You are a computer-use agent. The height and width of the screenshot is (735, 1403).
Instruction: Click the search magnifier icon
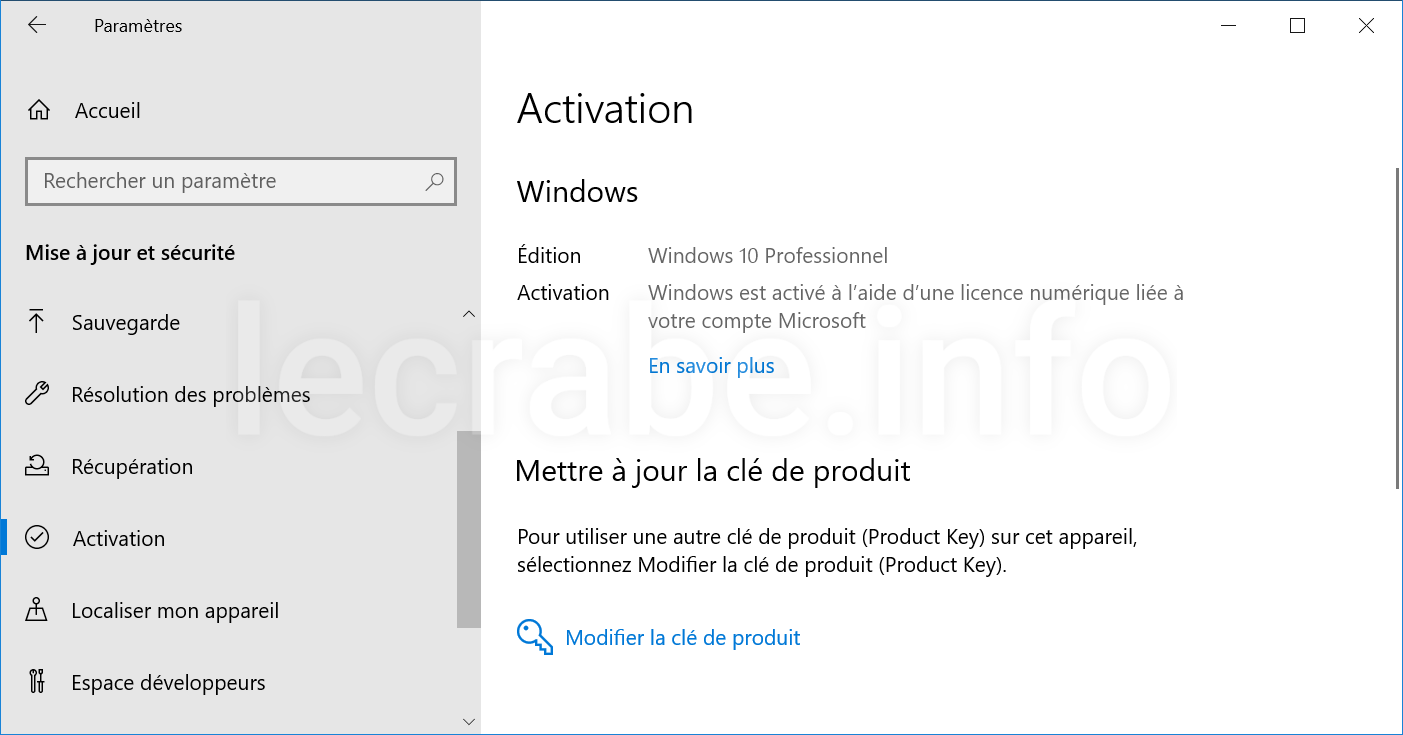click(x=434, y=182)
